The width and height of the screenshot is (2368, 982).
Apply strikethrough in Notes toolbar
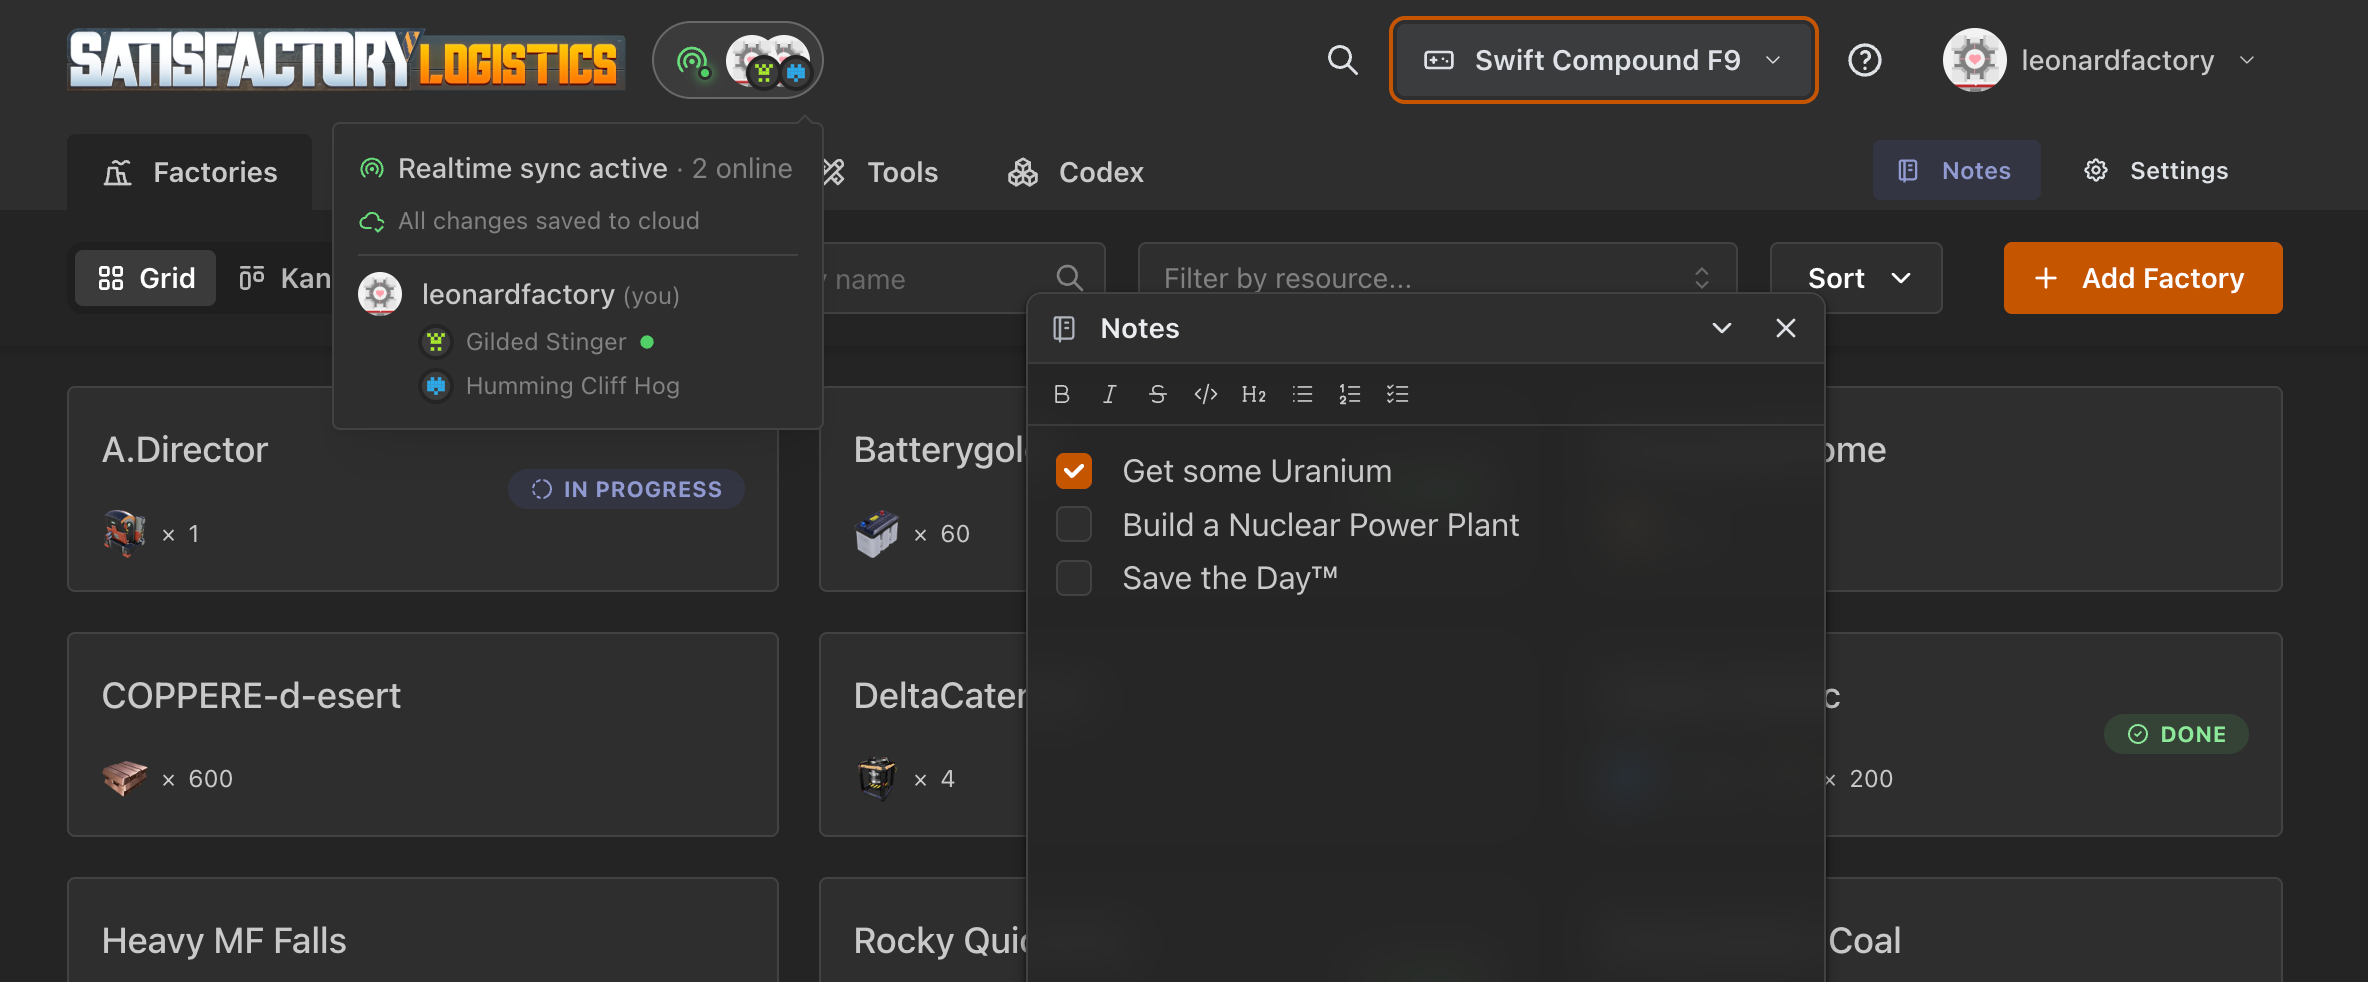tap(1157, 394)
